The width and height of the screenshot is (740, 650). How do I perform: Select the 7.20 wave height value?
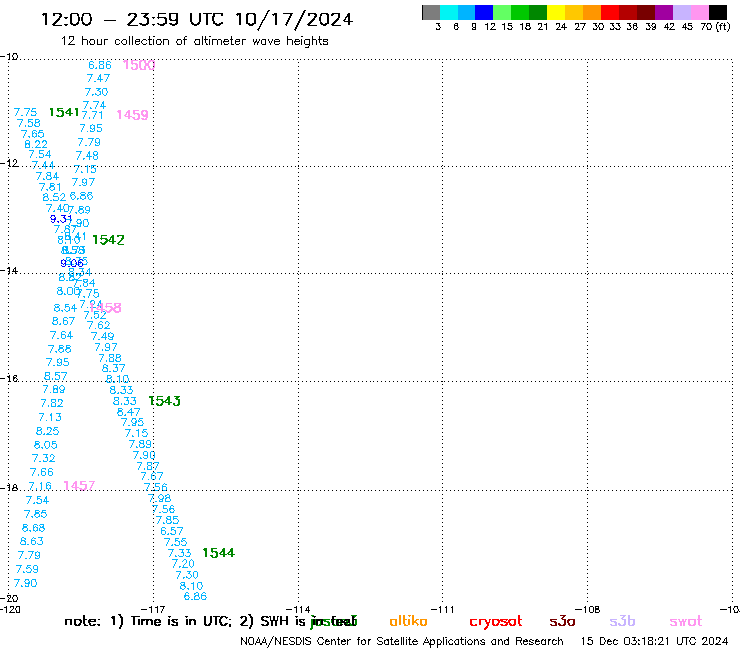[183, 564]
